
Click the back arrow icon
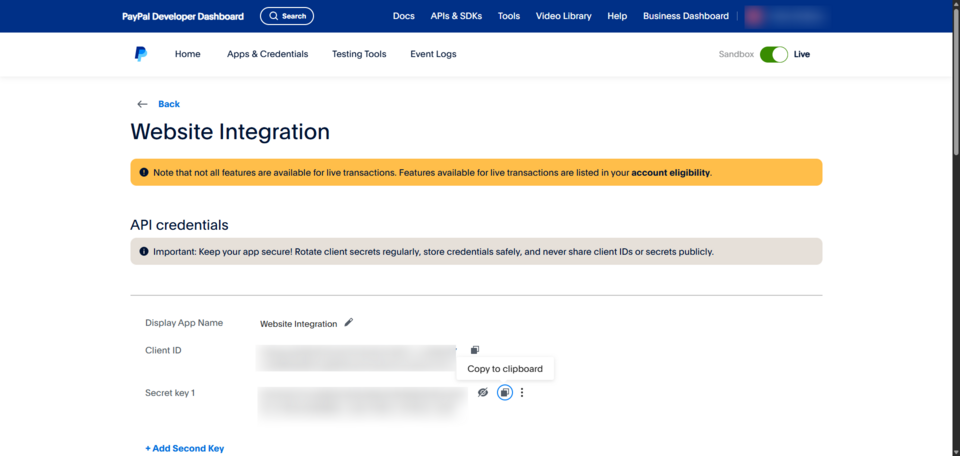point(142,104)
